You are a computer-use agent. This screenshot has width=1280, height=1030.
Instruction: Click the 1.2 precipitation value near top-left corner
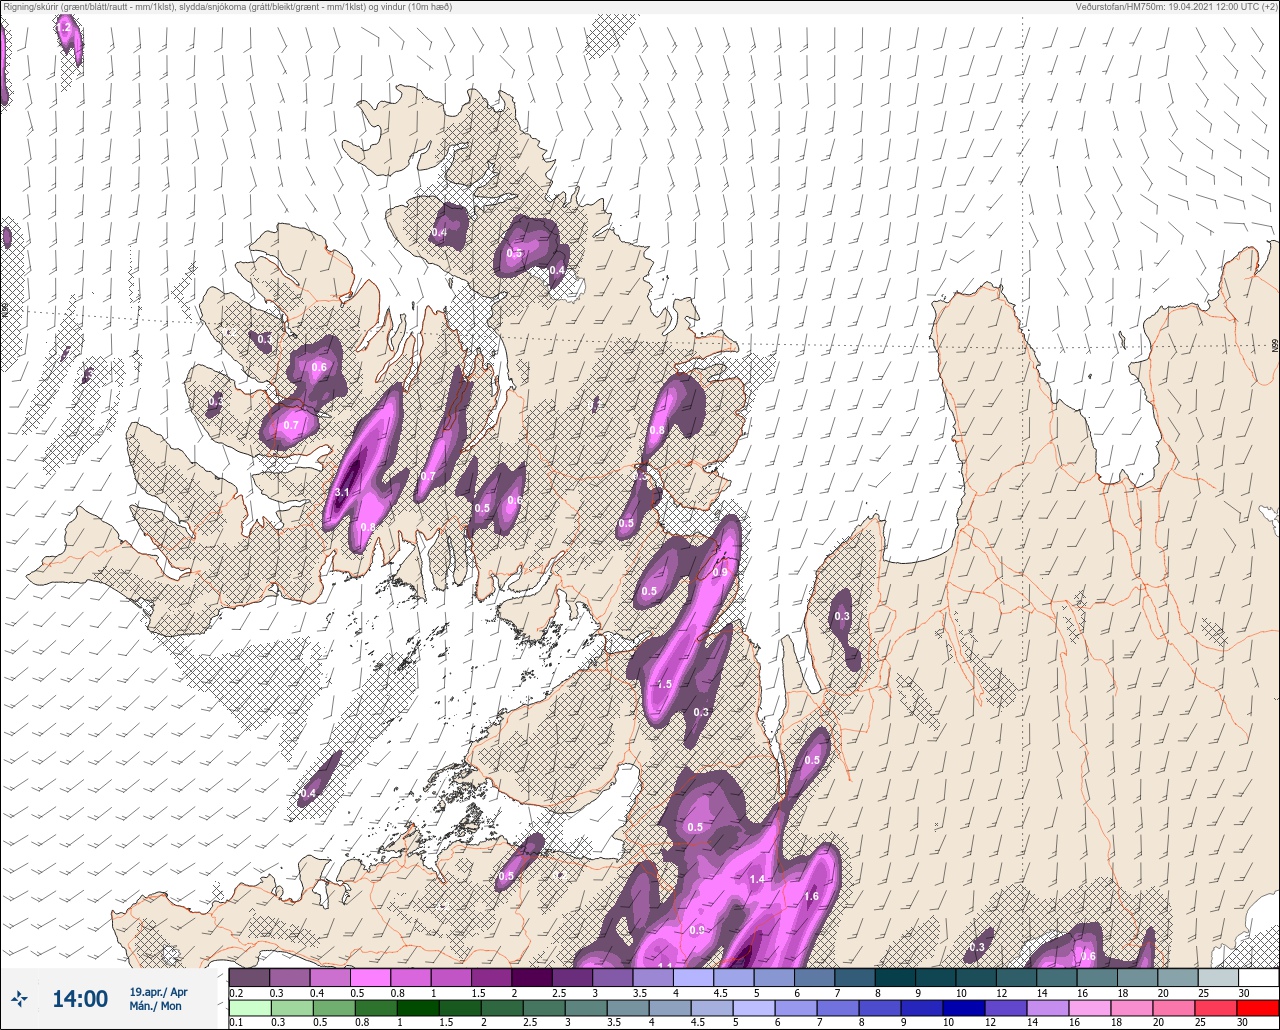click(x=65, y=28)
